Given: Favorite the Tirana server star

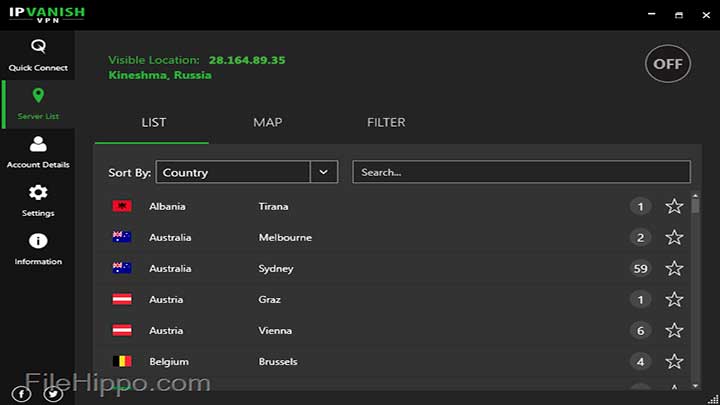Looking at the screenshot, I should point(674,207).
